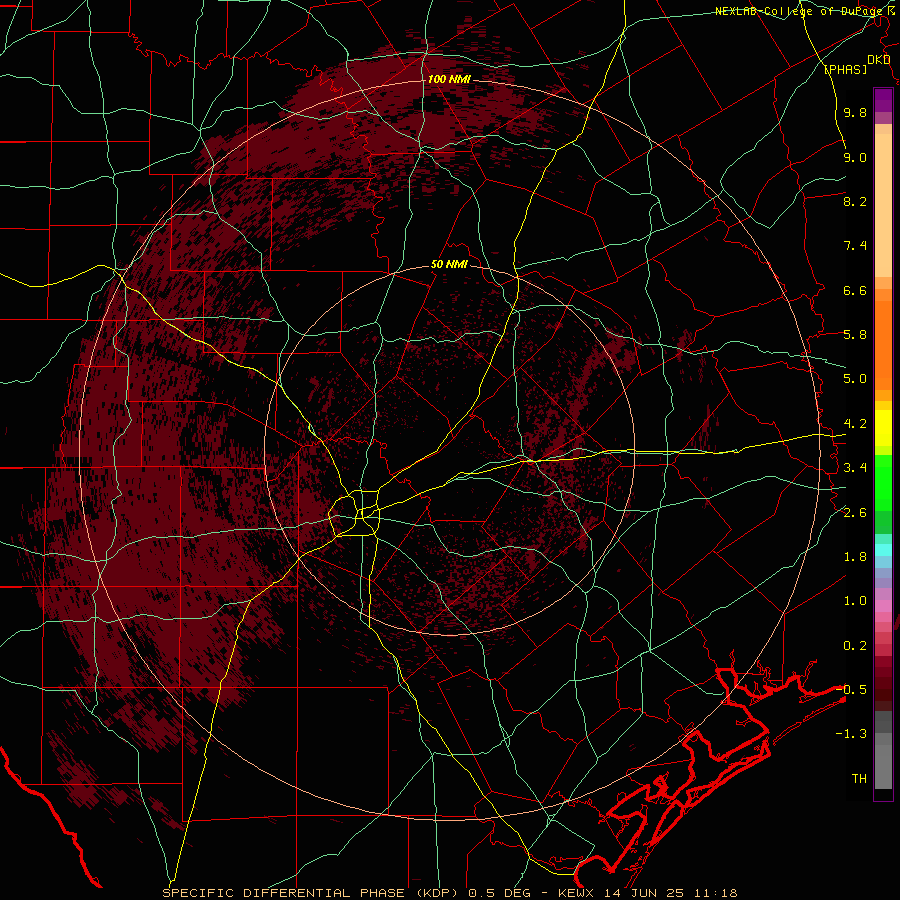The image size is (900, 900).
Task: Pick the purple top segment of color scale
Action: click(x=883, y=100)
